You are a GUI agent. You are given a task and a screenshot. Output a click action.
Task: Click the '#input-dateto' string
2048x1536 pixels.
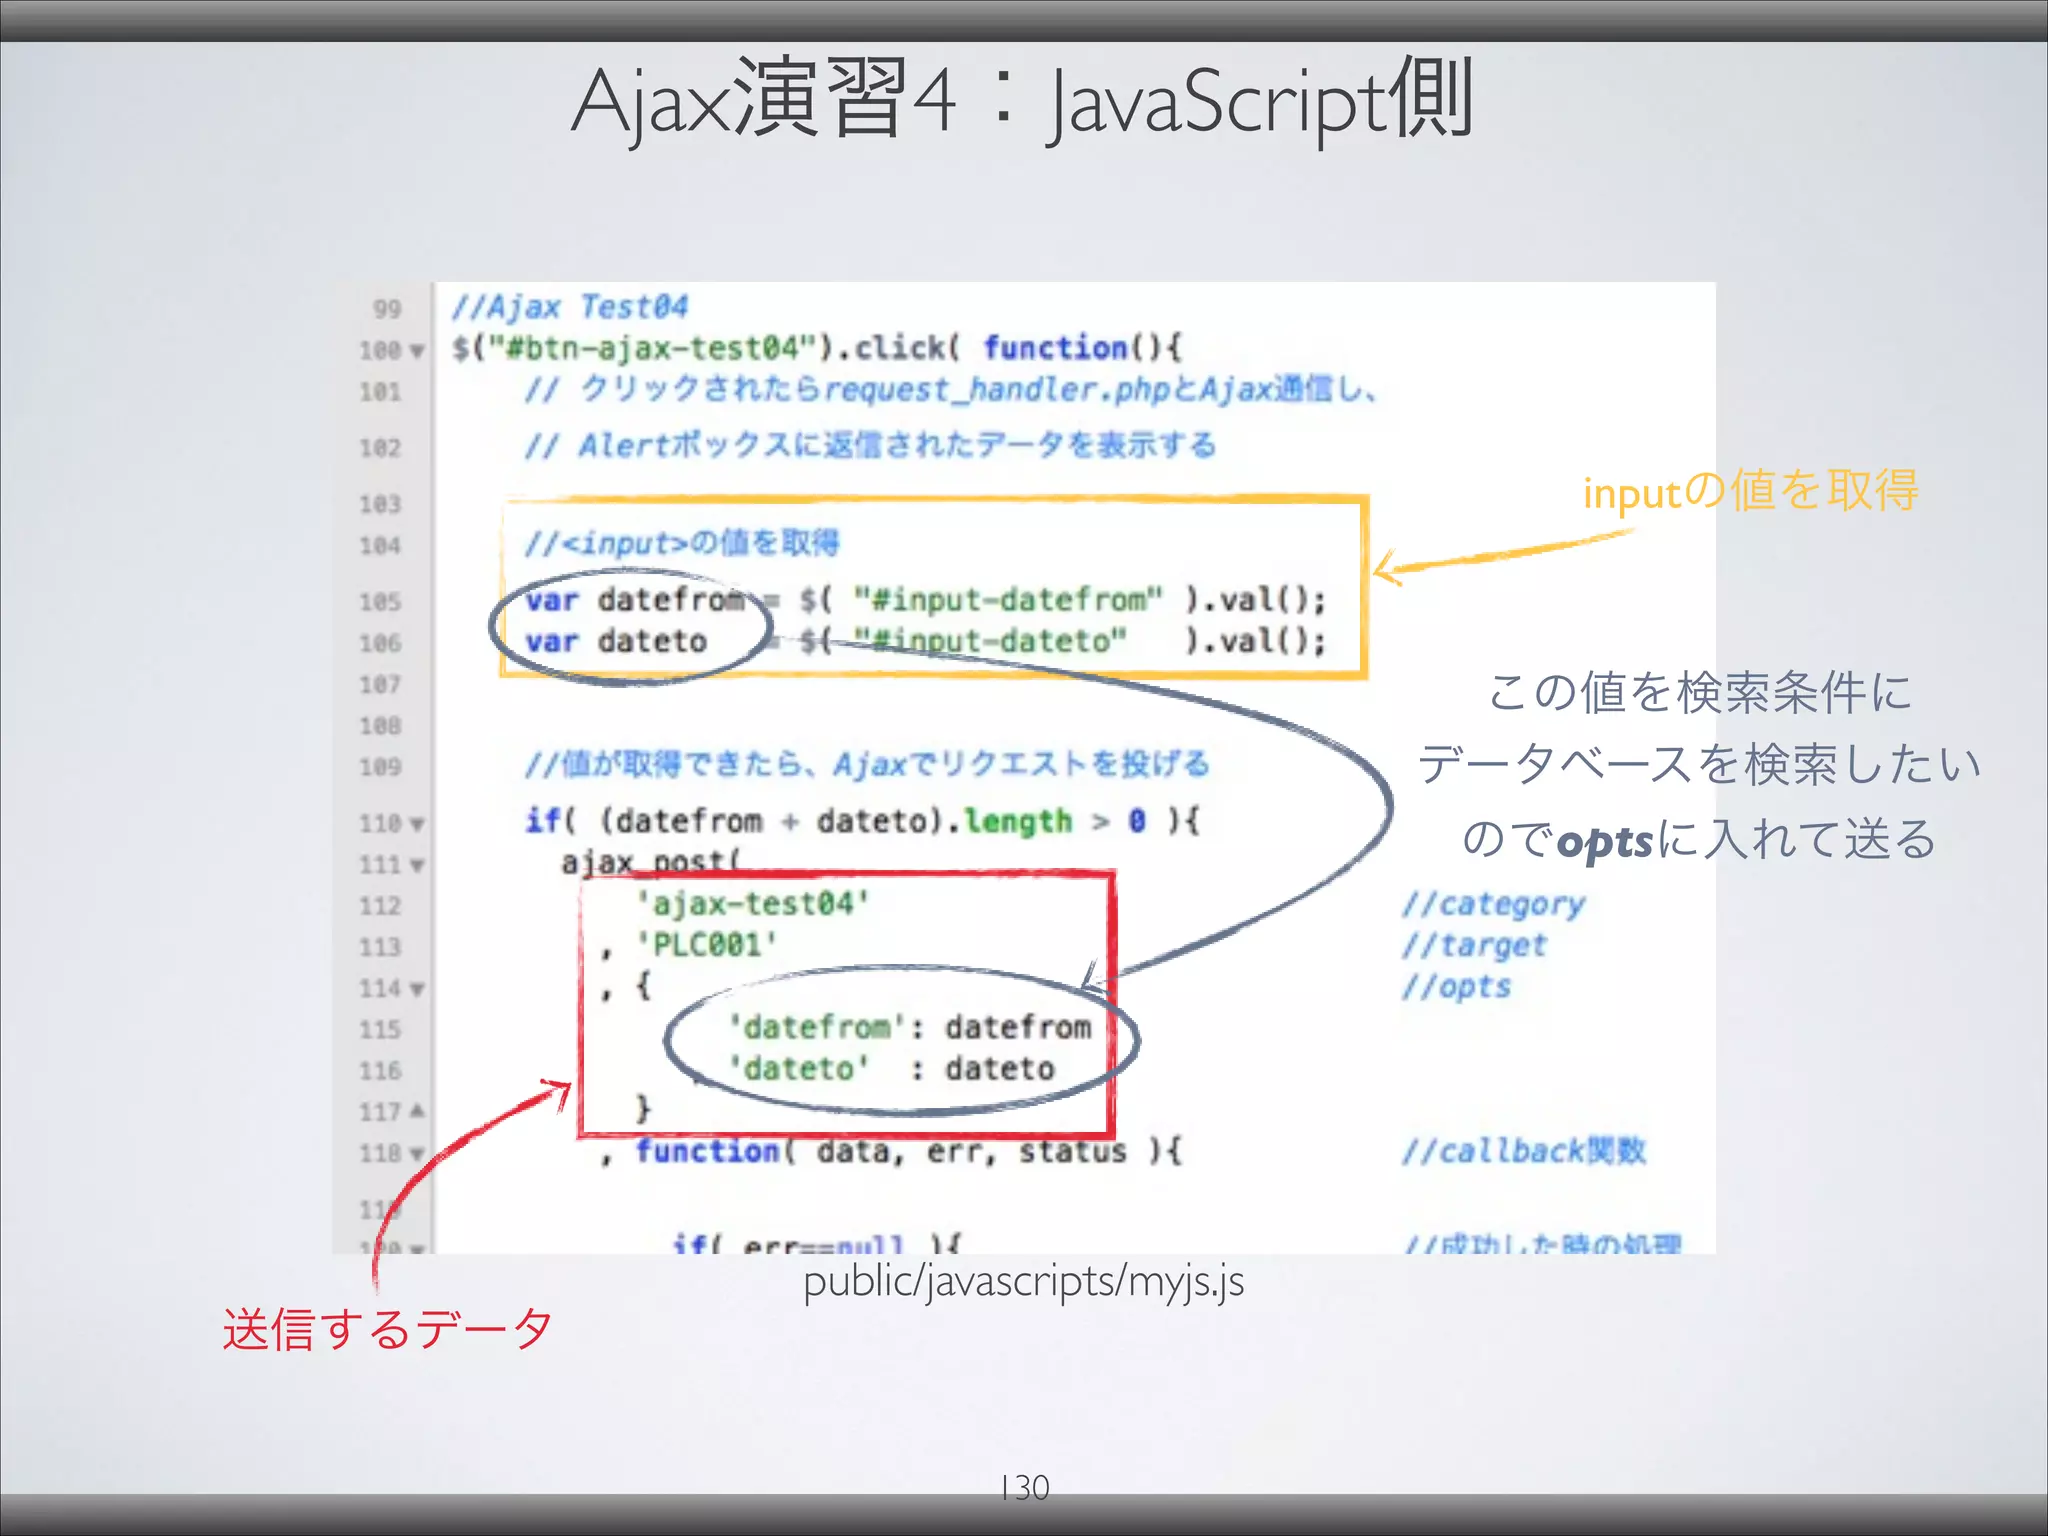tap(990, 641)
